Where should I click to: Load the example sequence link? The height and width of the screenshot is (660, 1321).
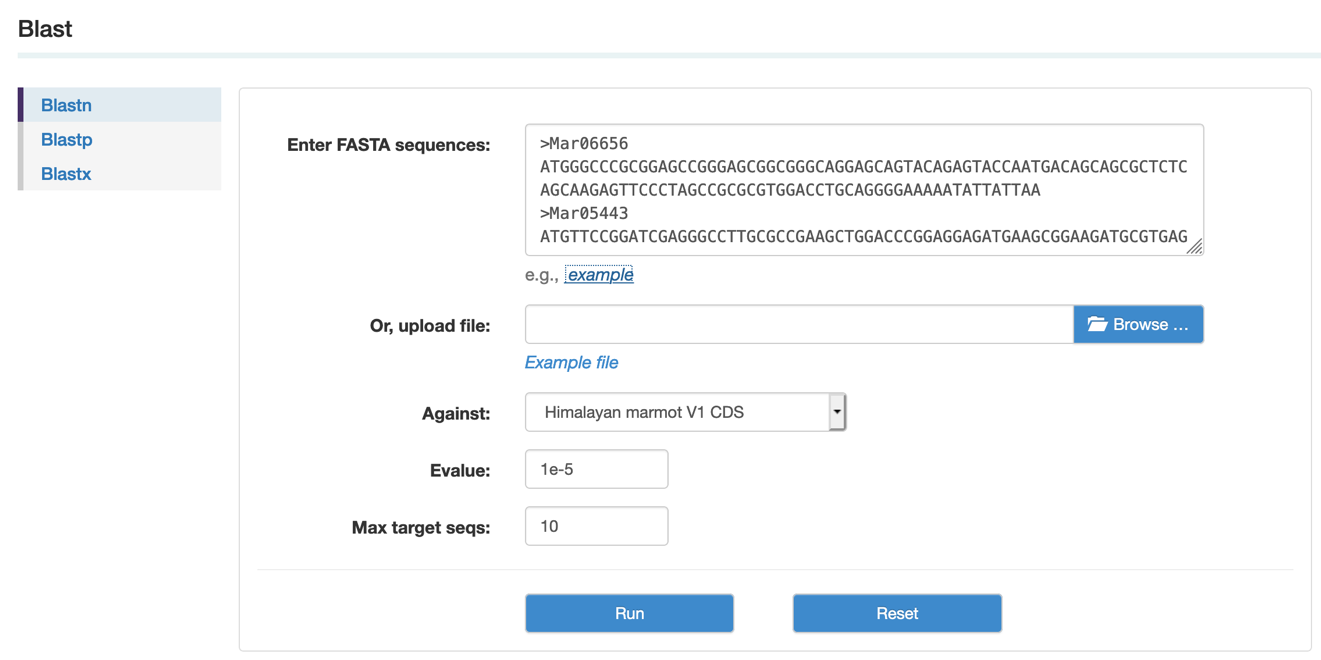pyautogui.click(x=599, y=275)
